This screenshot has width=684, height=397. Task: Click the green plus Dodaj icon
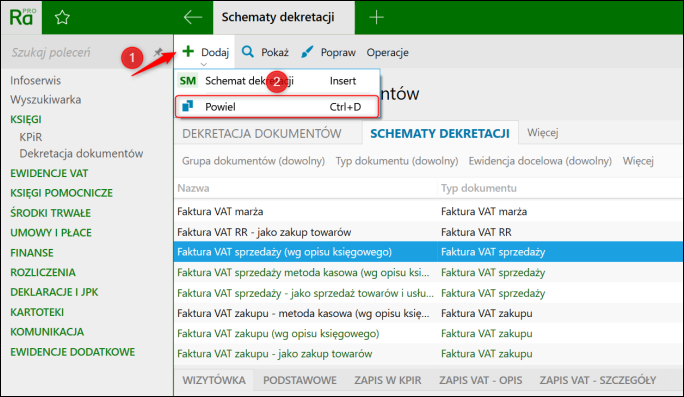[188, 51]
